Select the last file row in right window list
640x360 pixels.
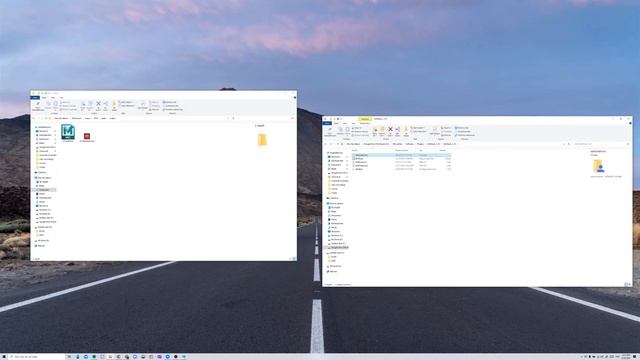(401, 169)
